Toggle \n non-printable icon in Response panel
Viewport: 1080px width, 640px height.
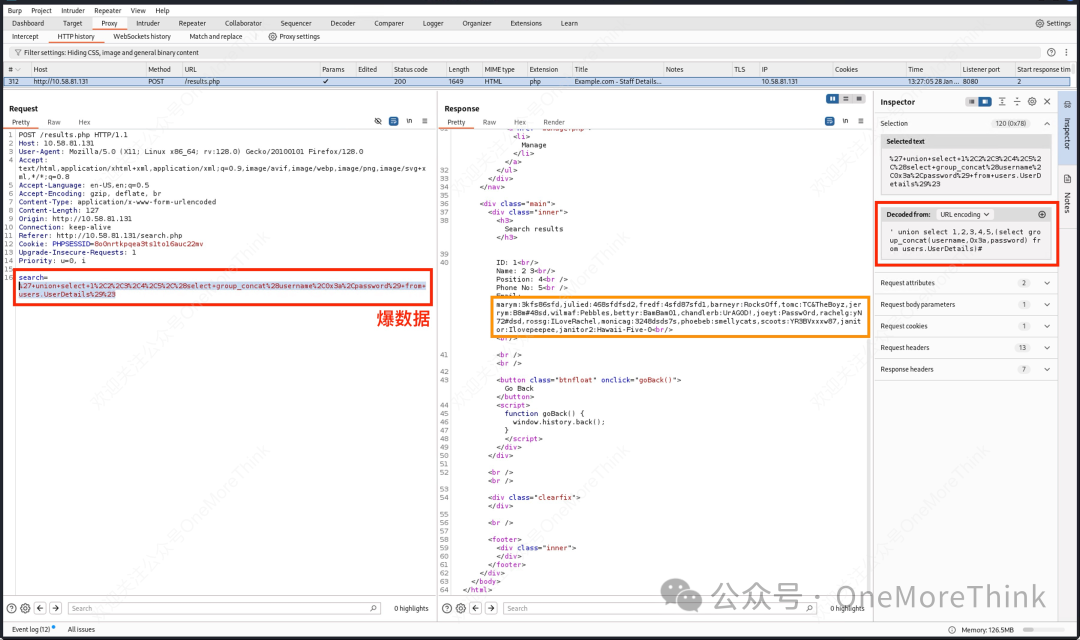[845, 121]
